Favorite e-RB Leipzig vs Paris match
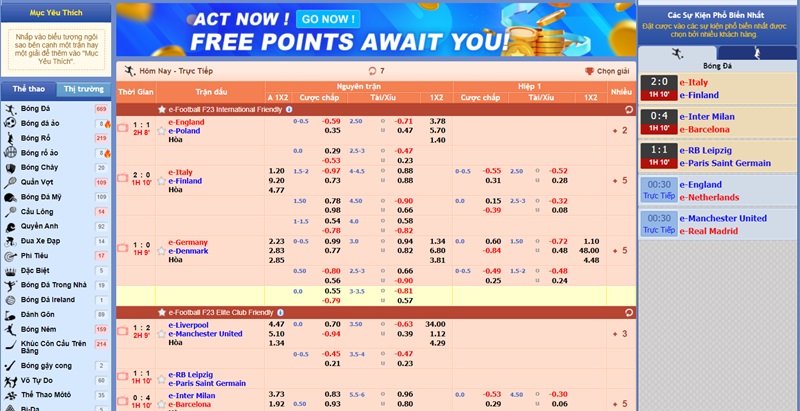Viewport: 800px width, 411px height. coord(162,379)
